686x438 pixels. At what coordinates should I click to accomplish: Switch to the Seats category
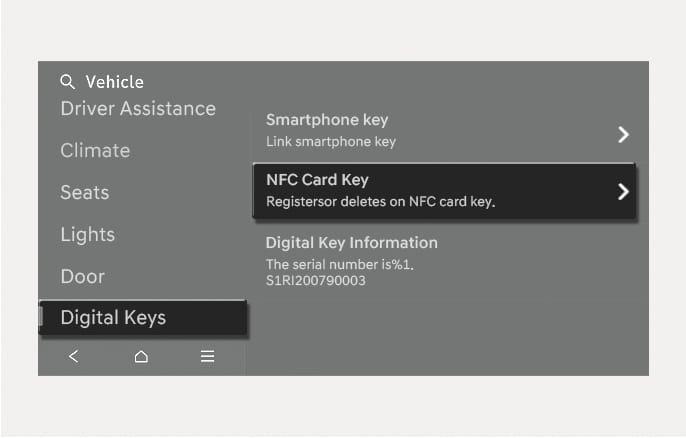point(85,193)
